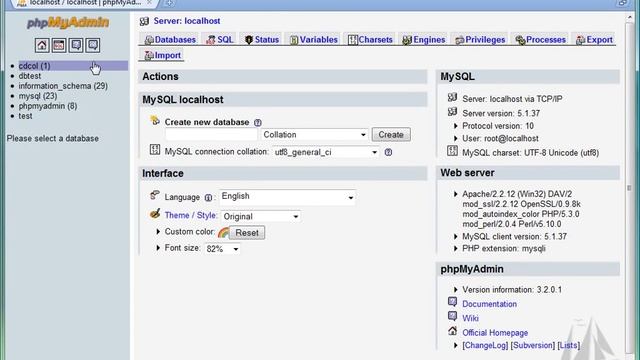
Task: Open the Theme dropdown showing Original
Action: [260, 217]
